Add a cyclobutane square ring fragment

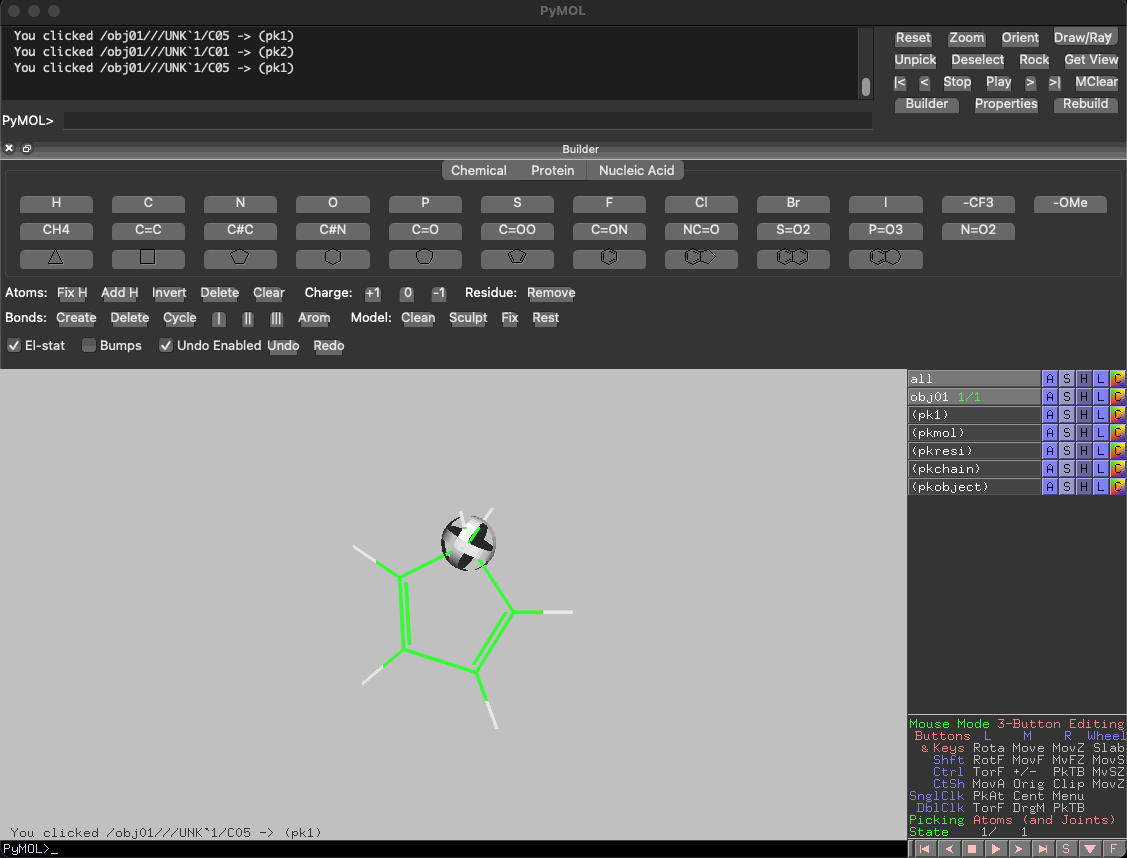click(148, 257)
